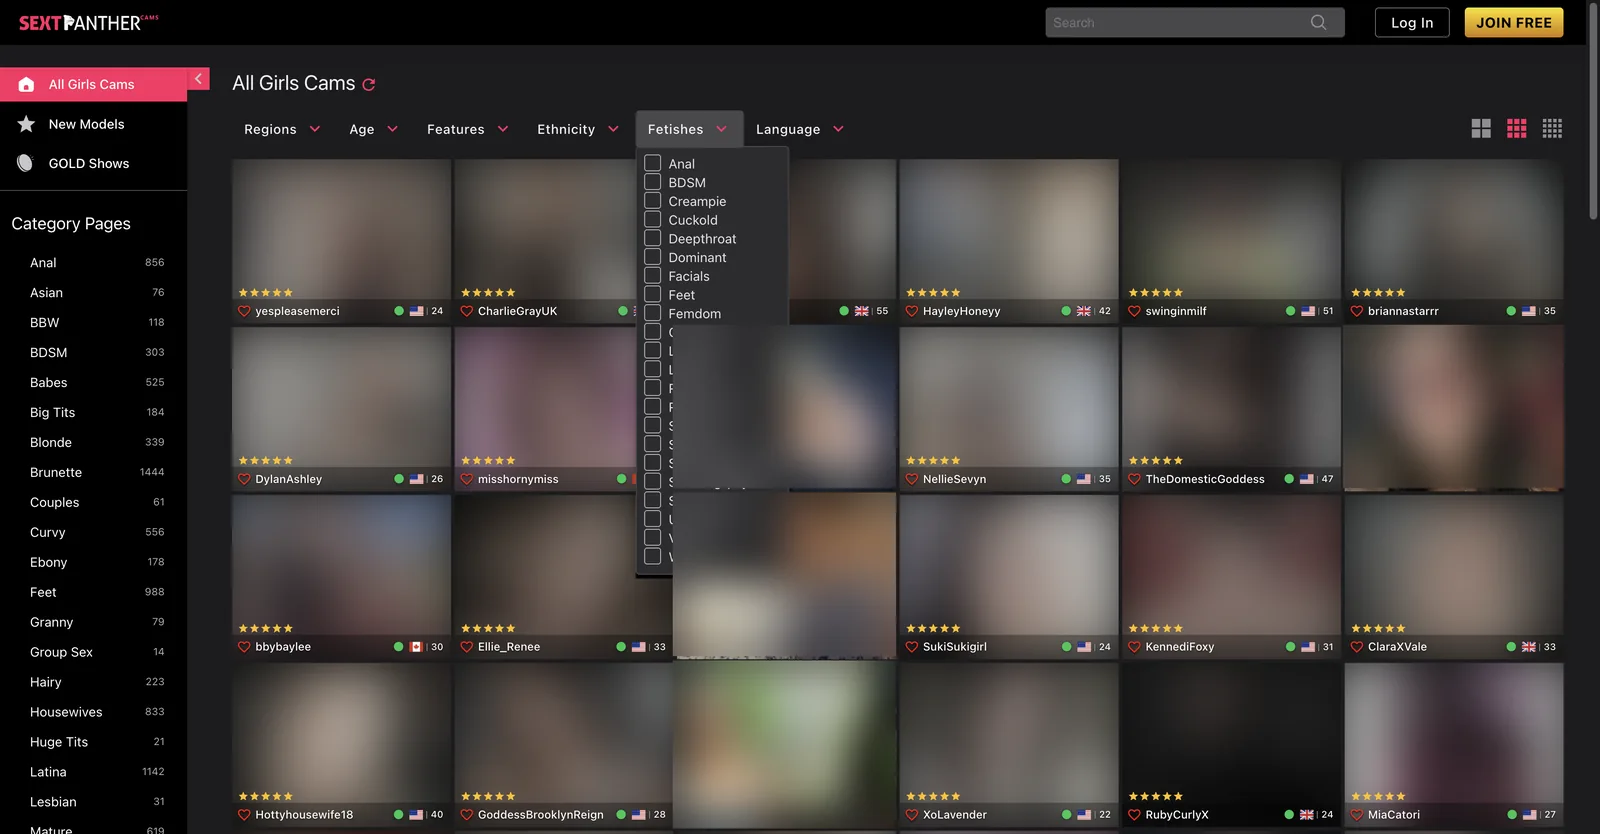Viewport: 1600px width, 834px height.
Task: Click the search magnifier icon
Action: pos(1318,22)
